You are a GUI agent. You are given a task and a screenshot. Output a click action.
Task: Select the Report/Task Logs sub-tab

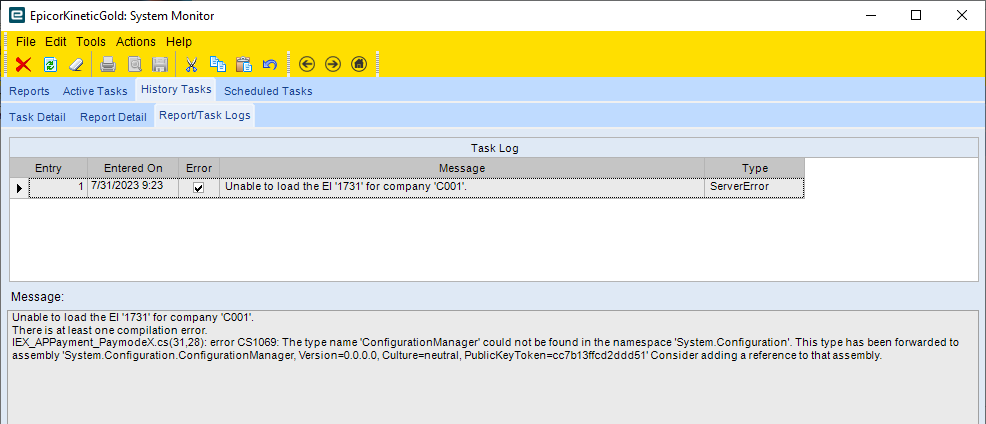click(x=205, y=115)
